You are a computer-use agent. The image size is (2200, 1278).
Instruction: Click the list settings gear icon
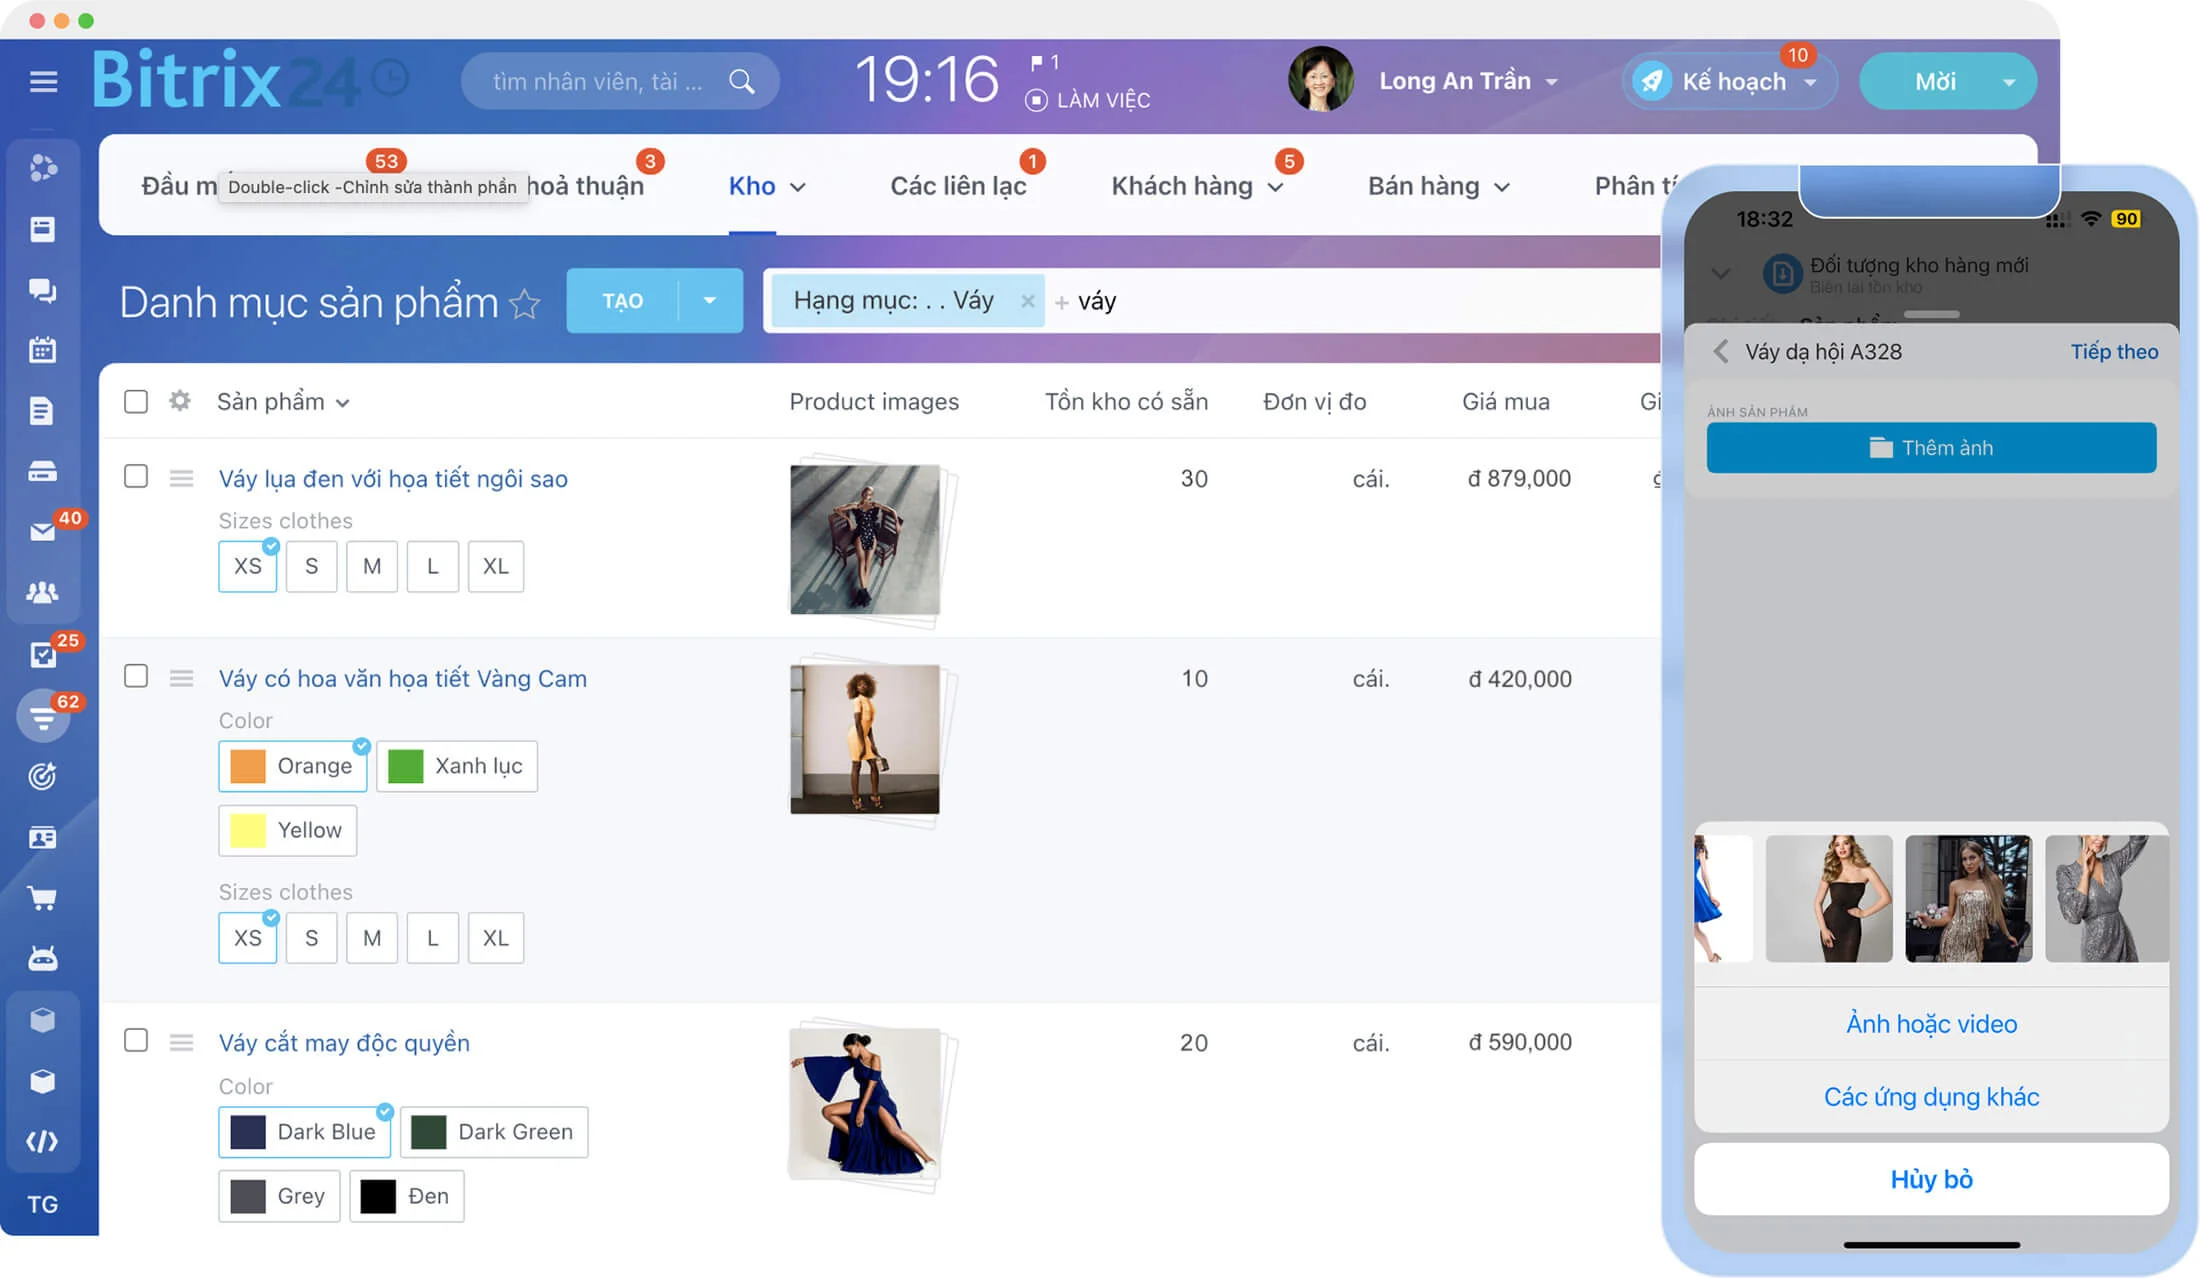pyautogui.click(x=180, y=401)
